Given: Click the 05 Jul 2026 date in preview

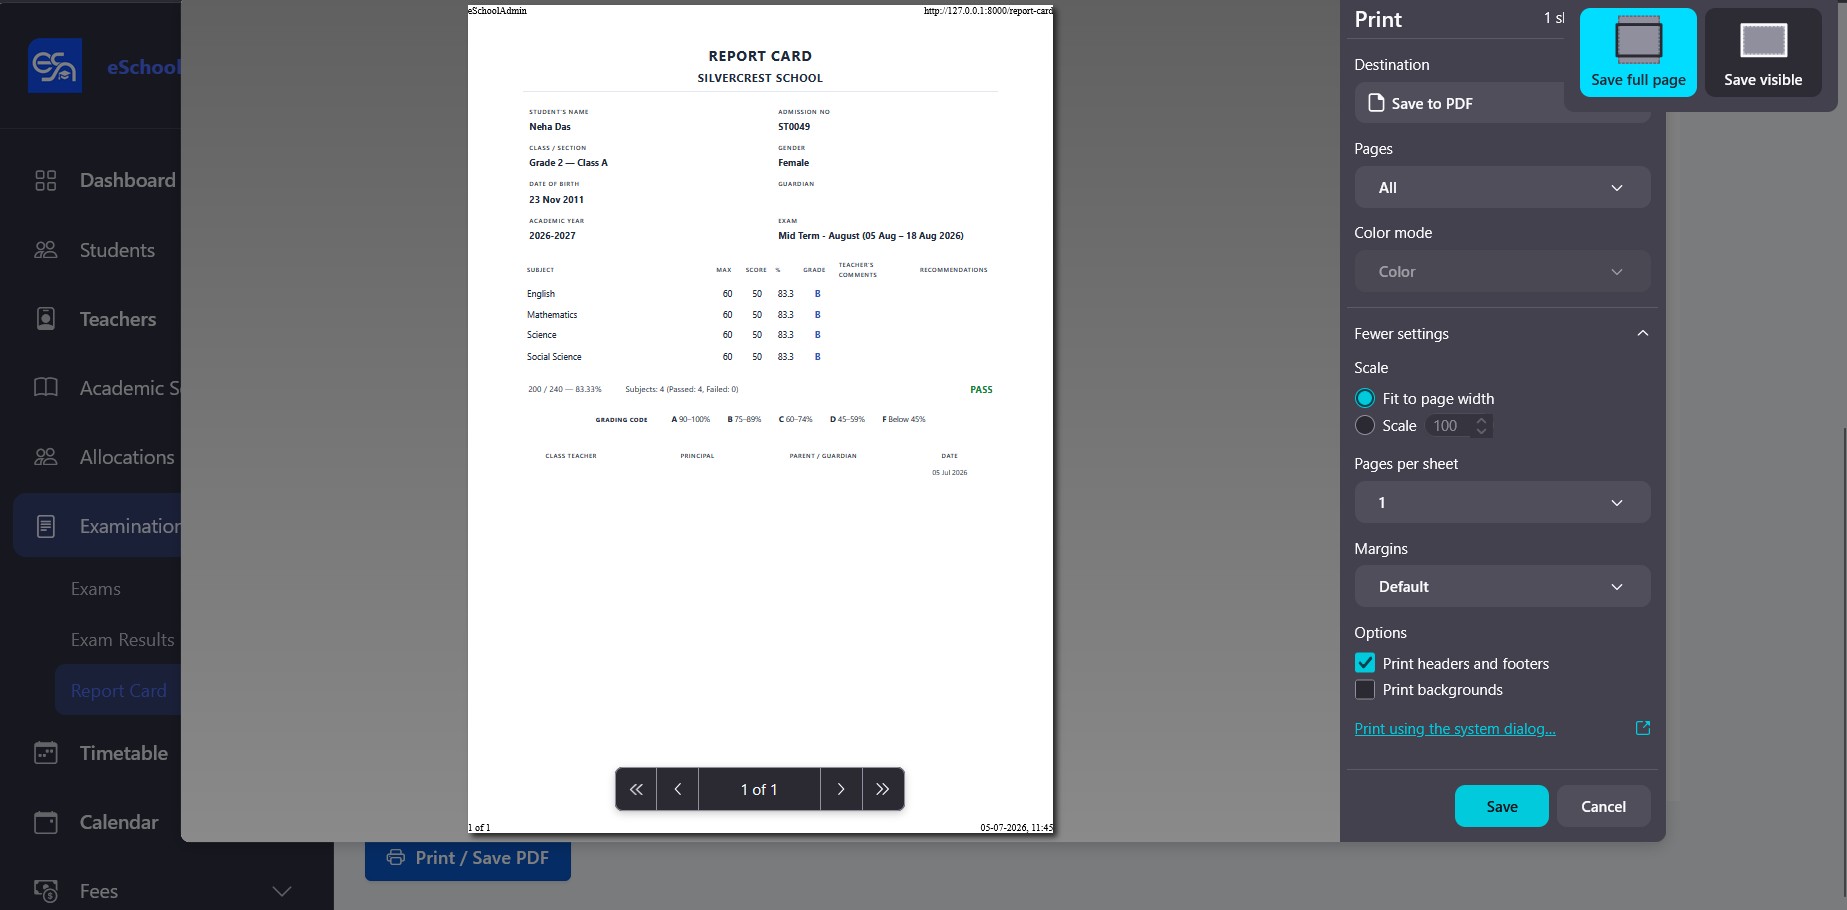Looking at the screenshot, I should [x=949, y=473].
